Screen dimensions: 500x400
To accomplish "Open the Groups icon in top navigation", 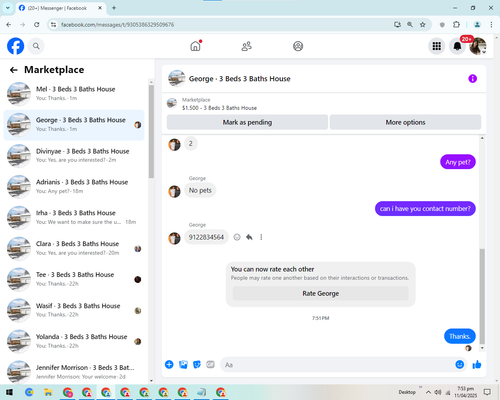I will tap(298, 46).
